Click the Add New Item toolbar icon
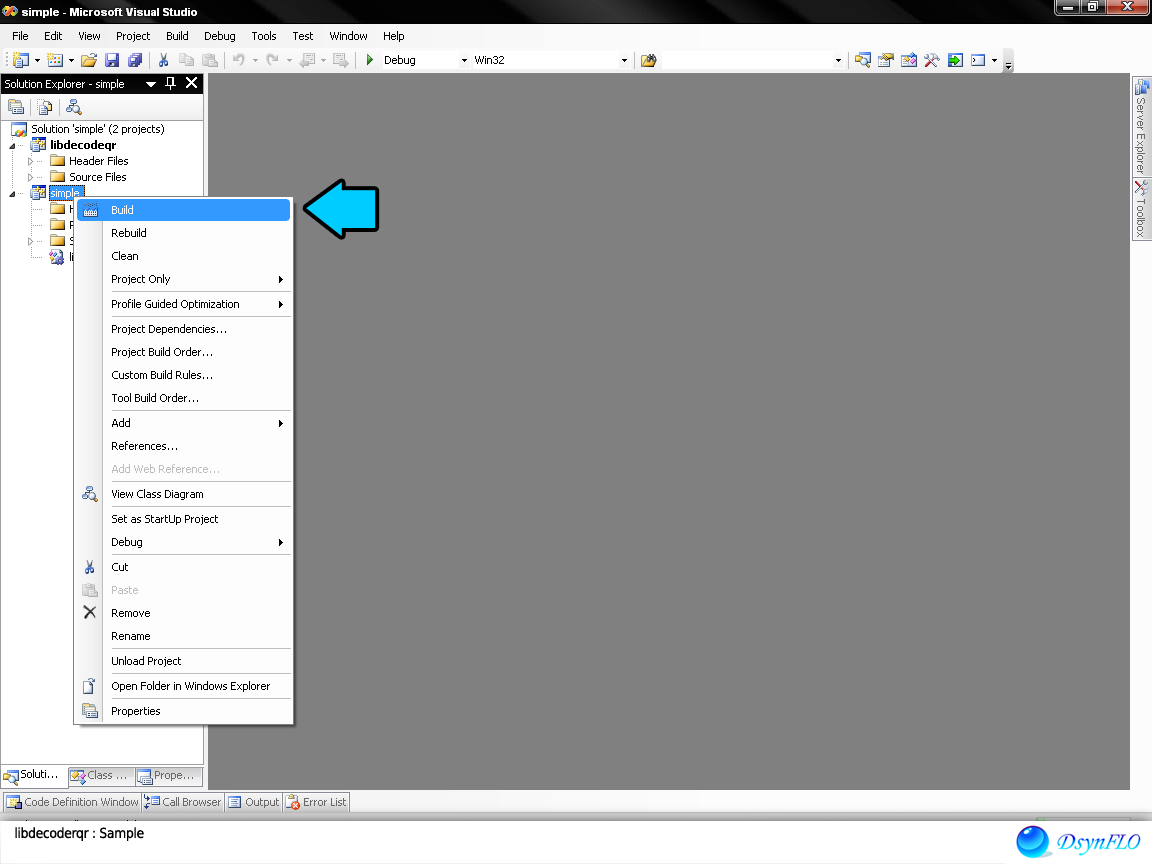 tap(55, 60)
